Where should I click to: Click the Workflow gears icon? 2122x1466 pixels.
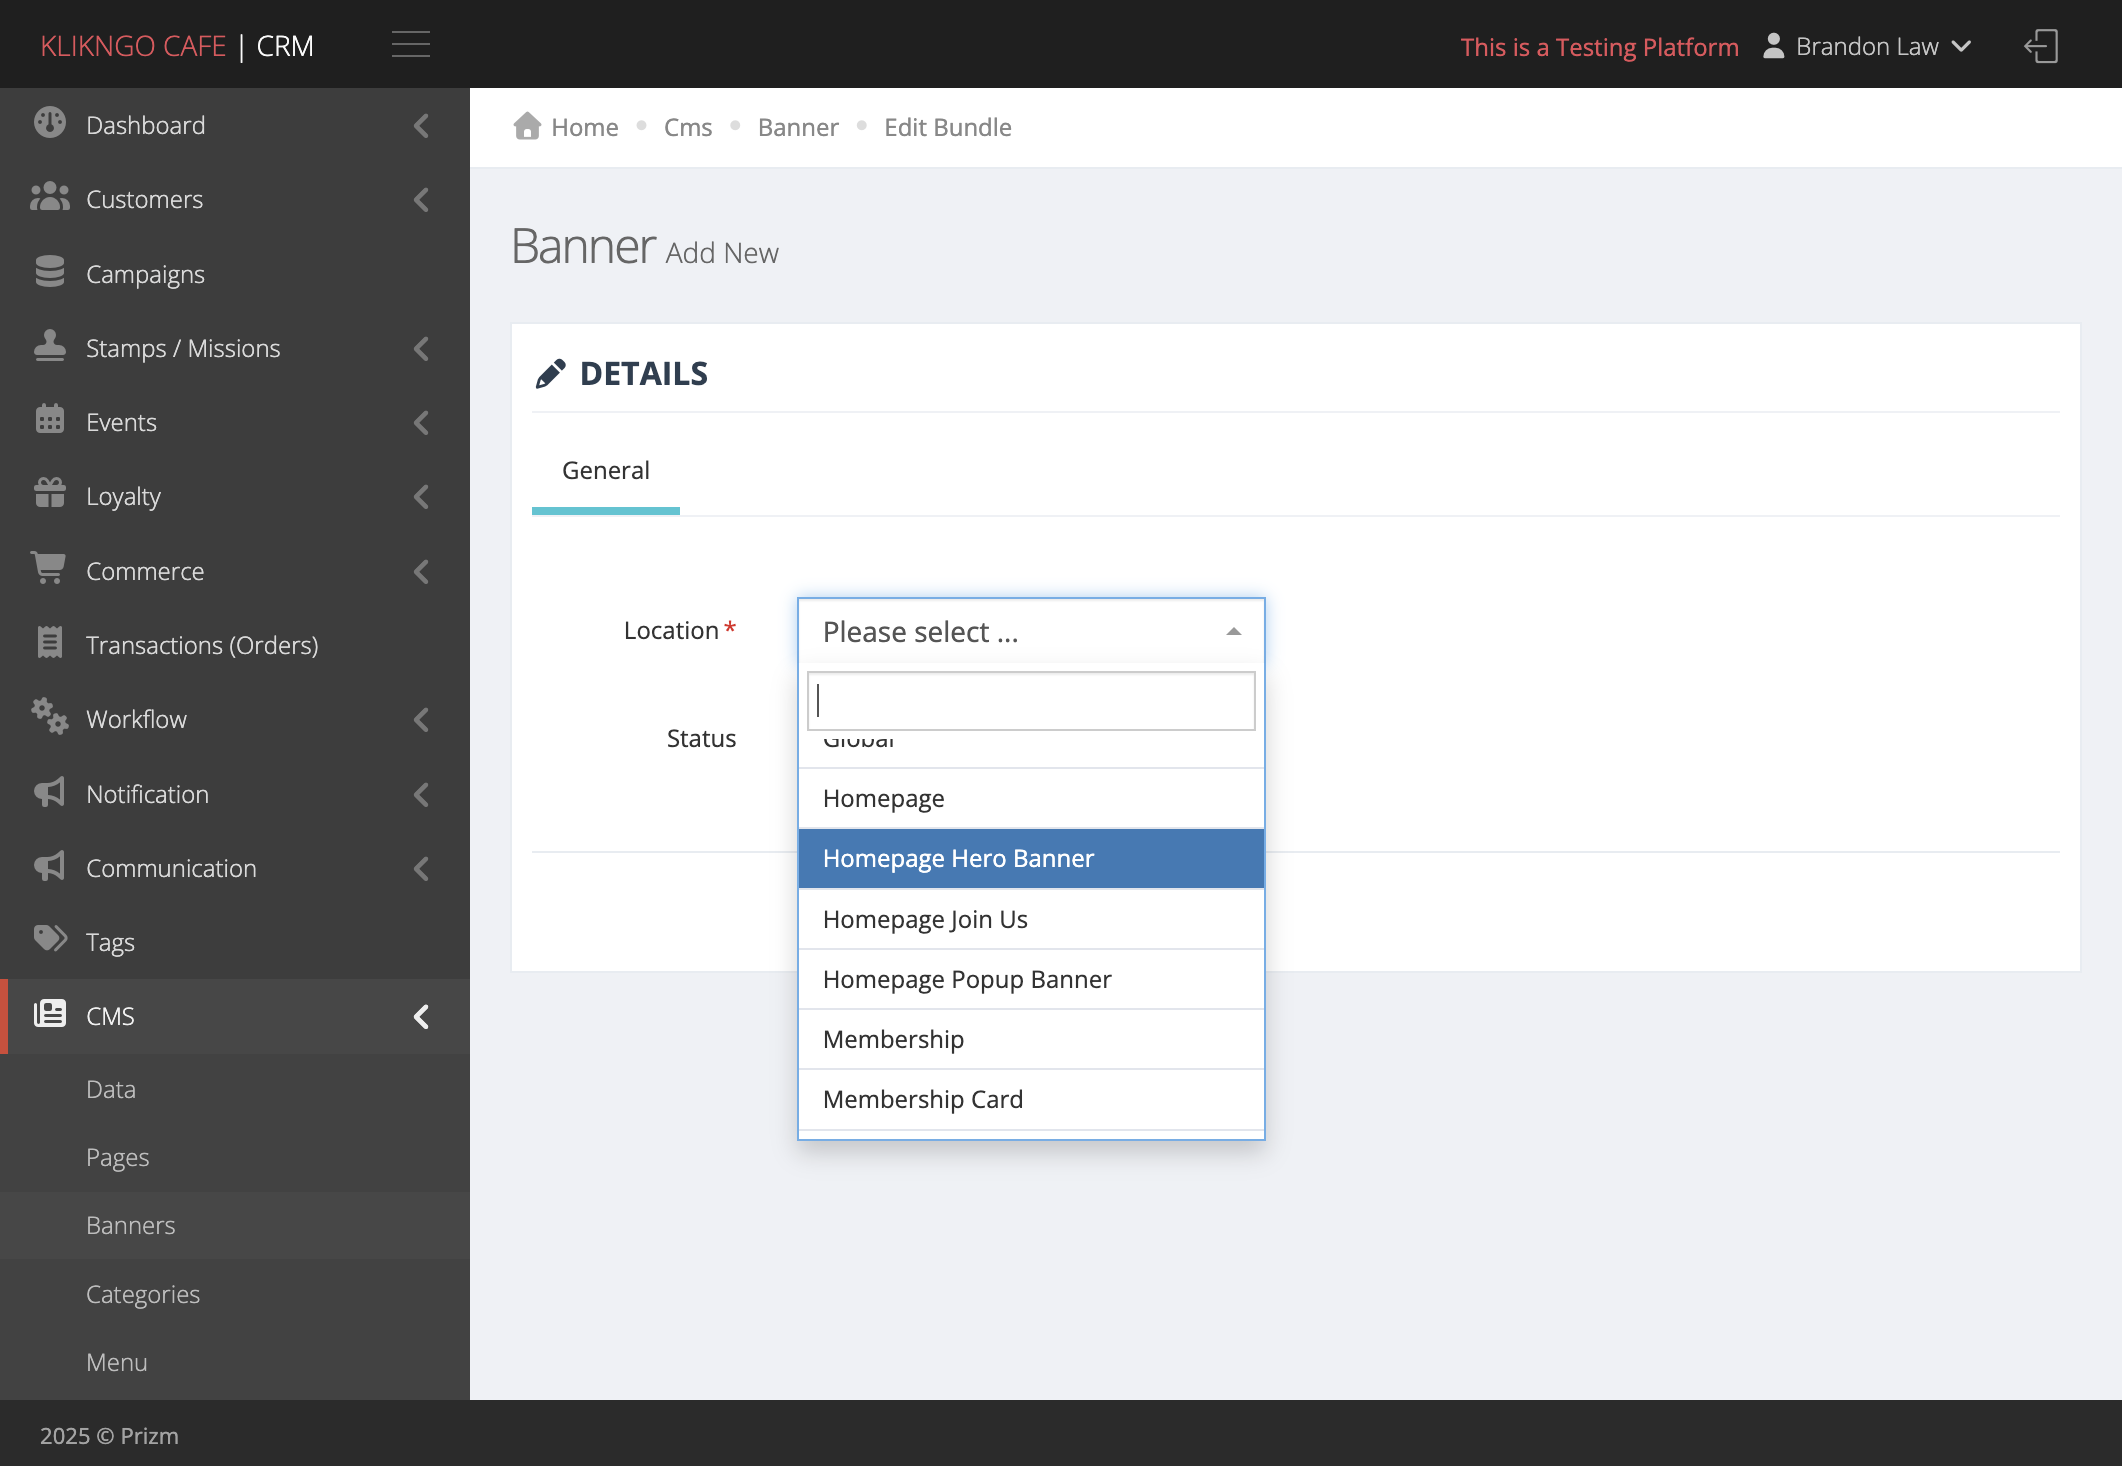[x=50, y=717]
